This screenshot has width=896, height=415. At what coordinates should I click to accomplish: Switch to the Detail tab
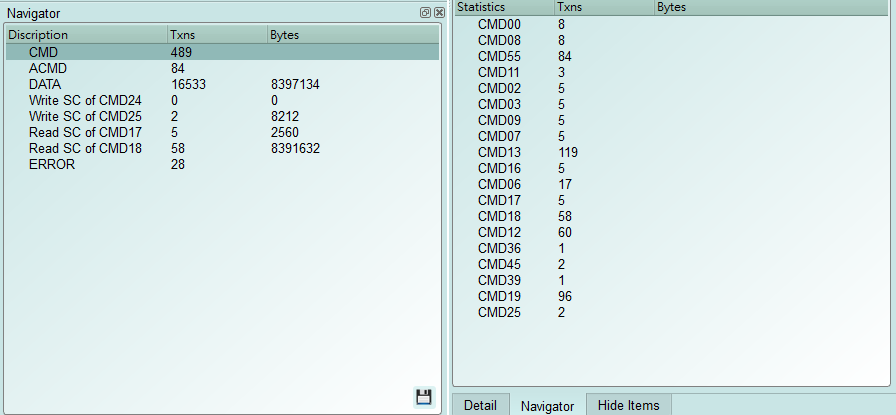coord(480,405)
